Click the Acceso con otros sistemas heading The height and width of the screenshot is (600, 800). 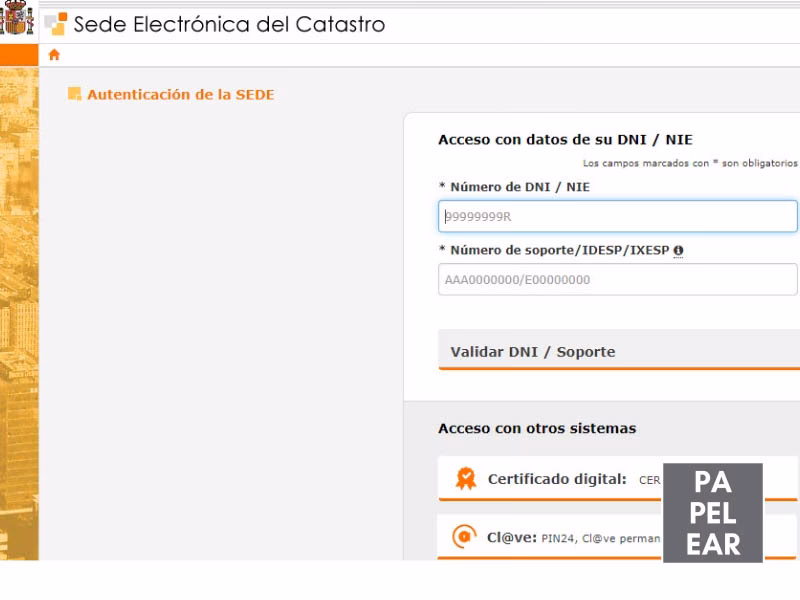(x=537, y=427)
